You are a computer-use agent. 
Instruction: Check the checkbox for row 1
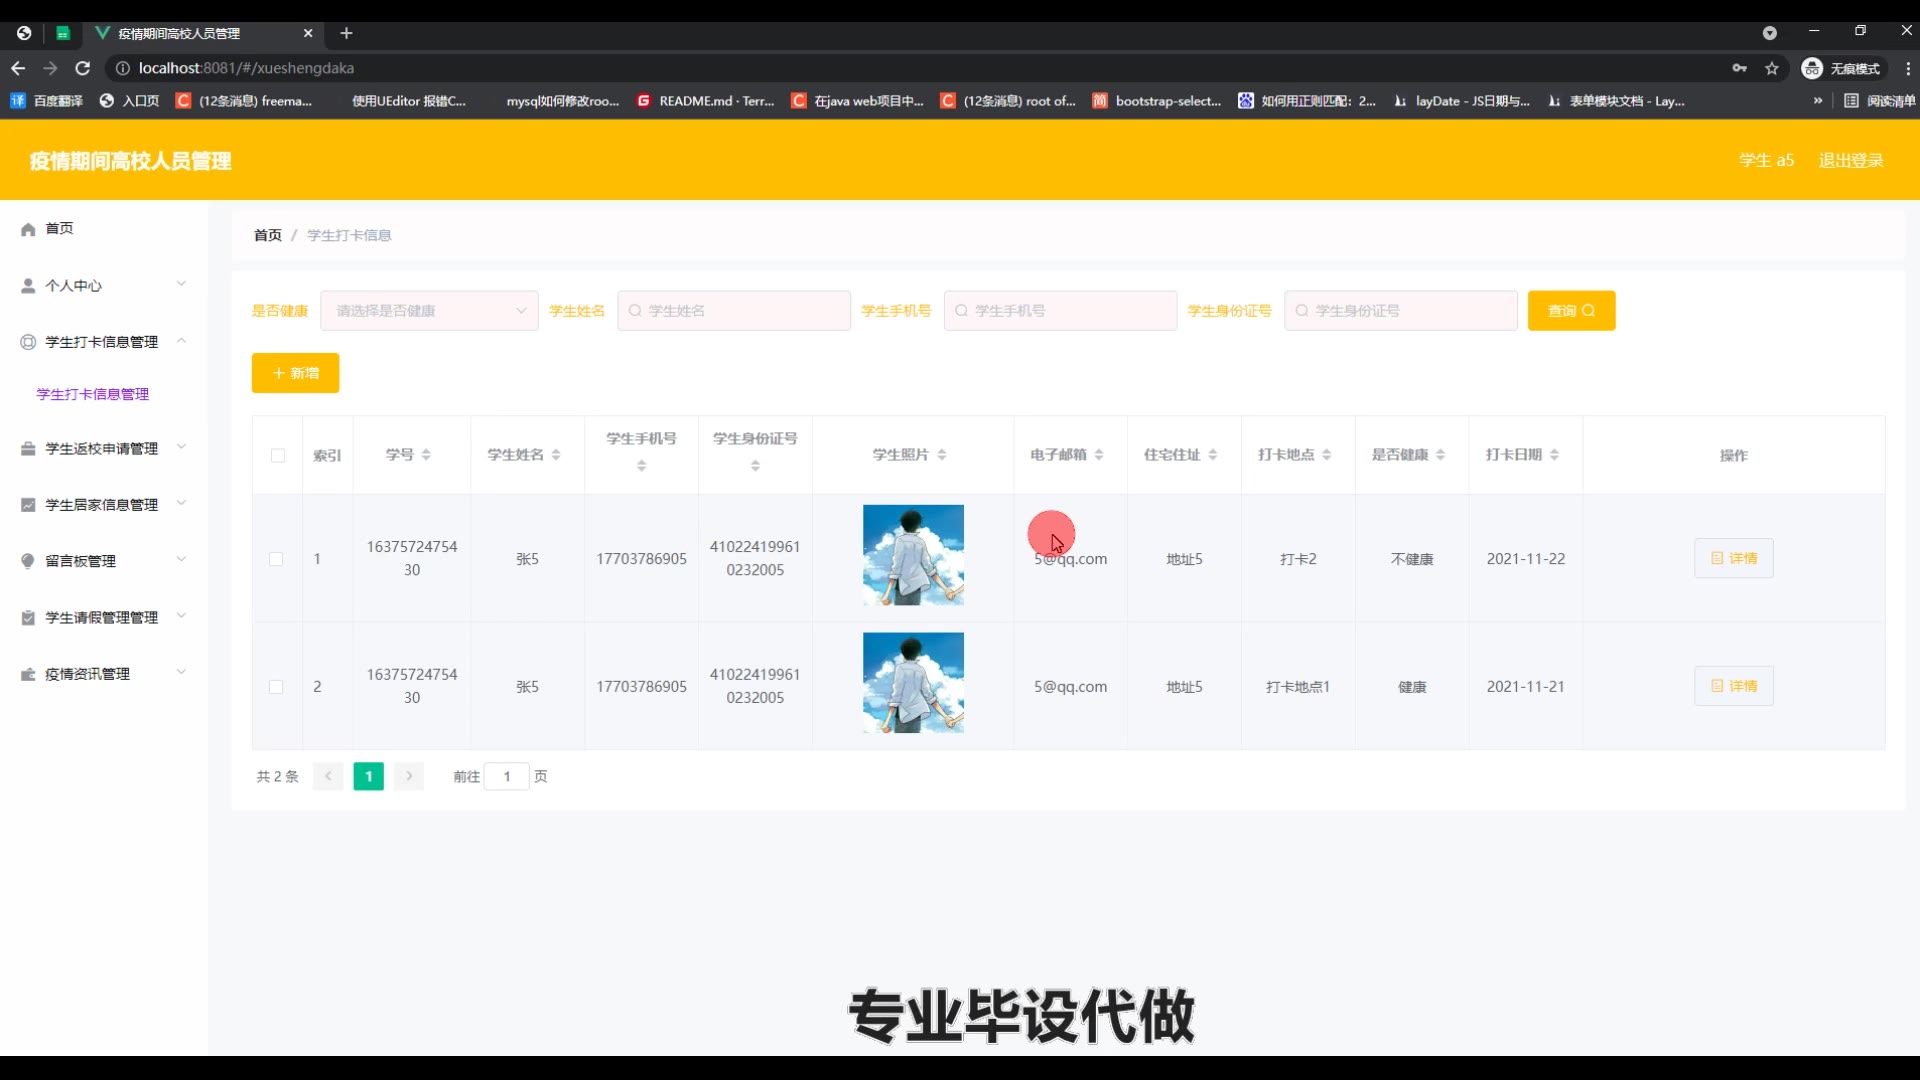point(276,559)
